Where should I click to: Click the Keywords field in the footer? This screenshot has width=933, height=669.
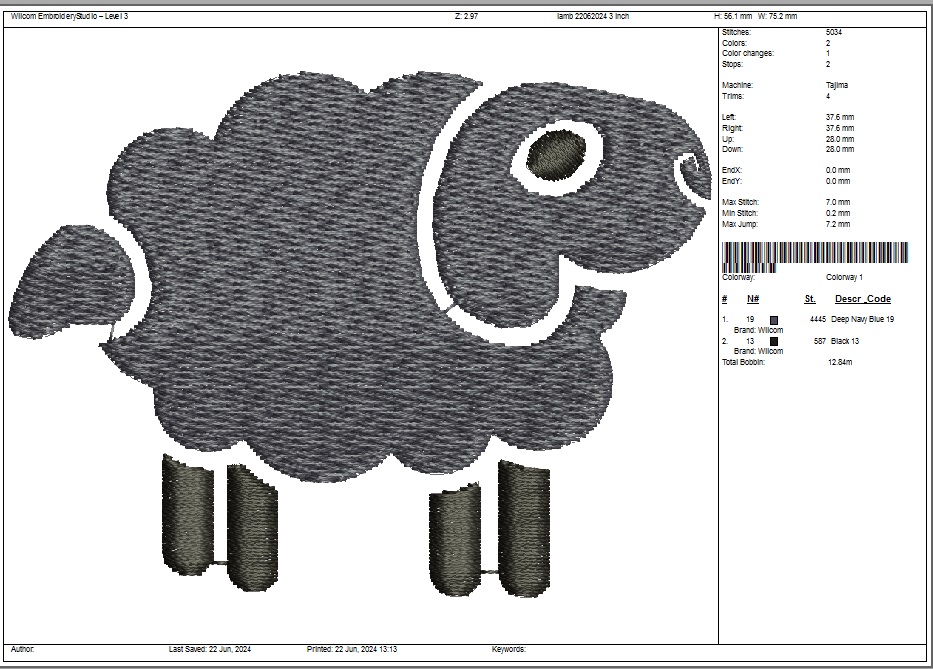(x=508, y=649)
